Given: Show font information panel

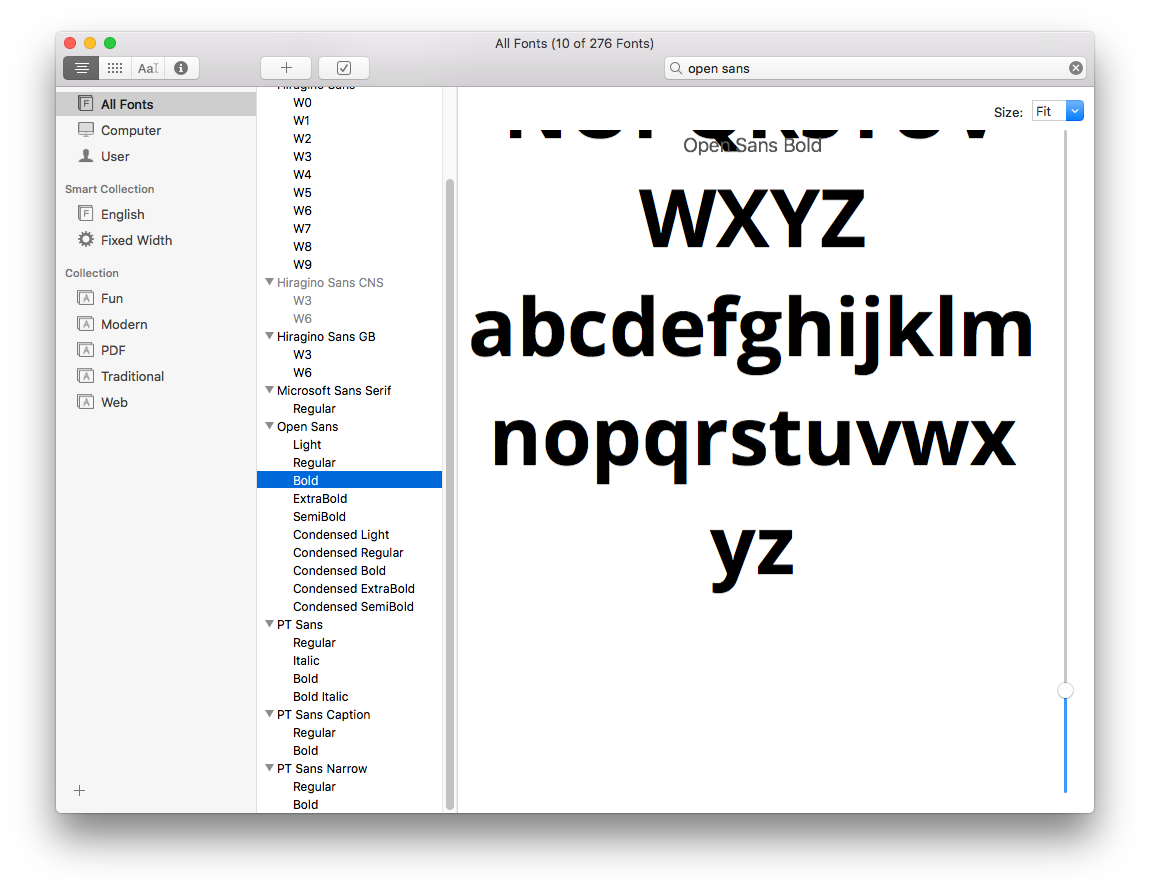Looking at the screenshot, I should (x=181, y=68).
